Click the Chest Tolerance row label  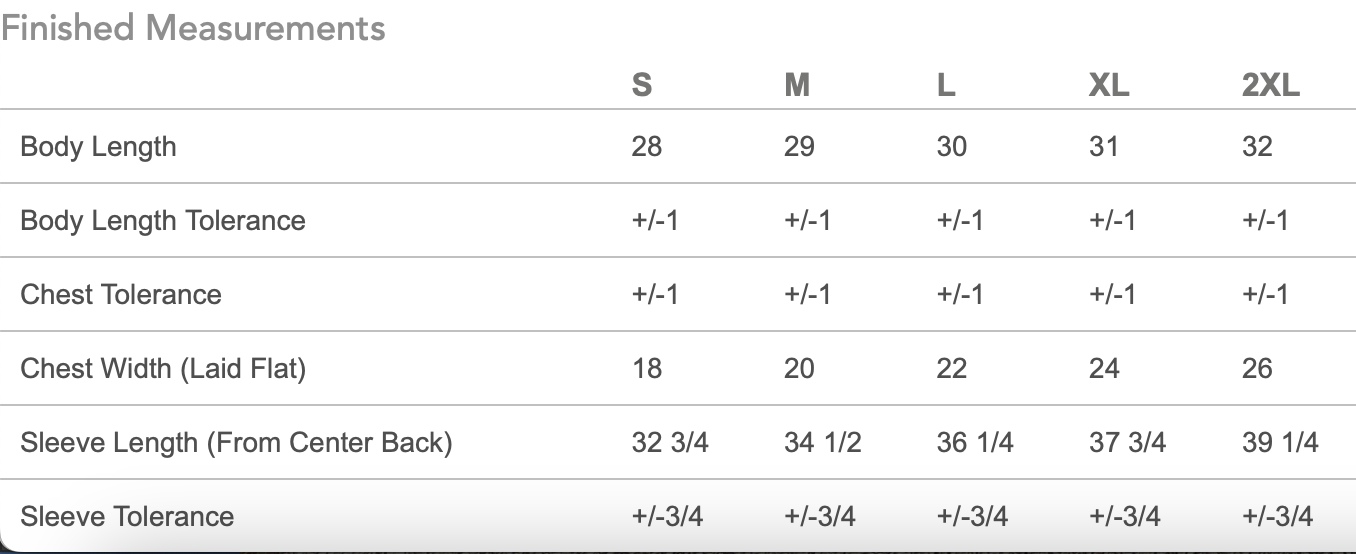pyautogui.click(x=121, y=294)
